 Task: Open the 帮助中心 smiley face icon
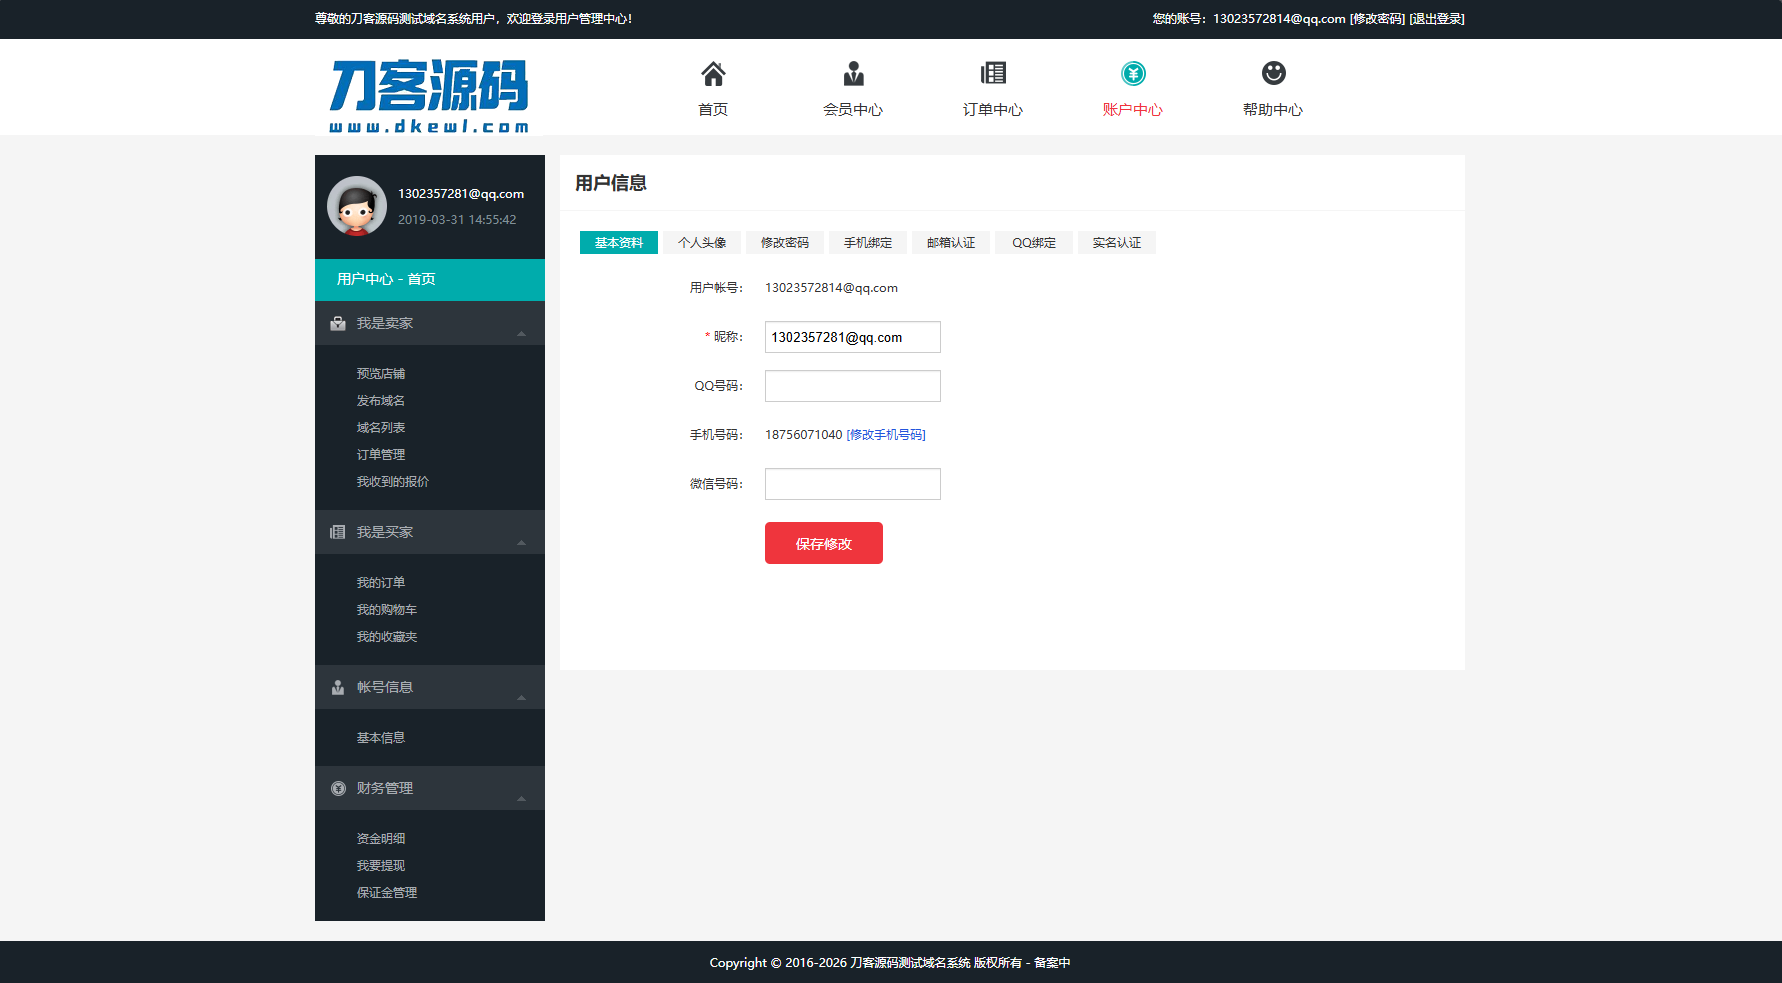1272,72
